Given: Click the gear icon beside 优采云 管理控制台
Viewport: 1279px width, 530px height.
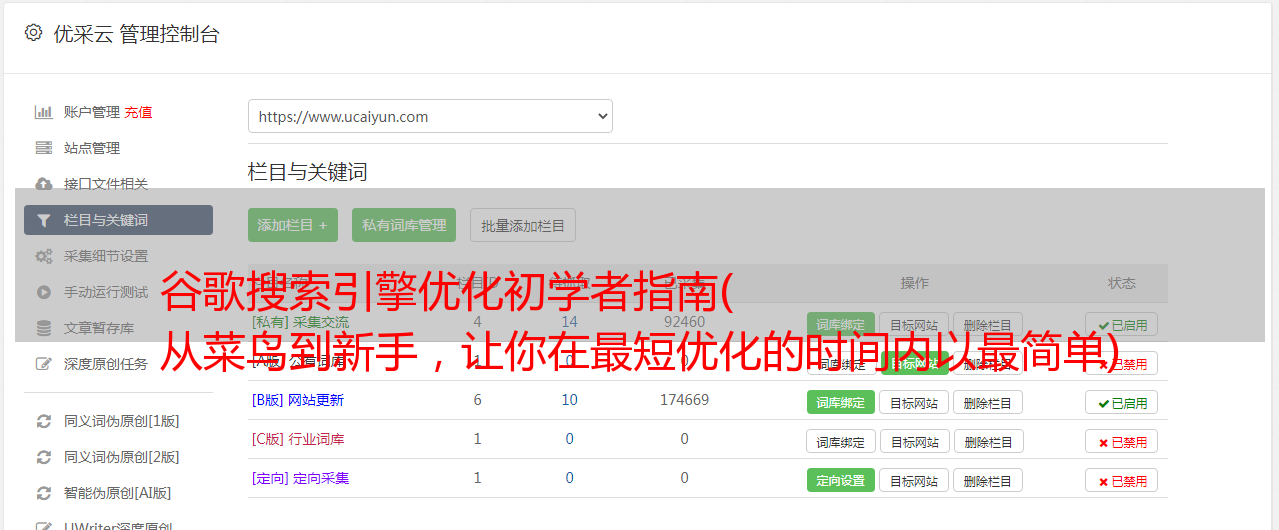Looking at the screenshot, I should [x=34, y=33].
